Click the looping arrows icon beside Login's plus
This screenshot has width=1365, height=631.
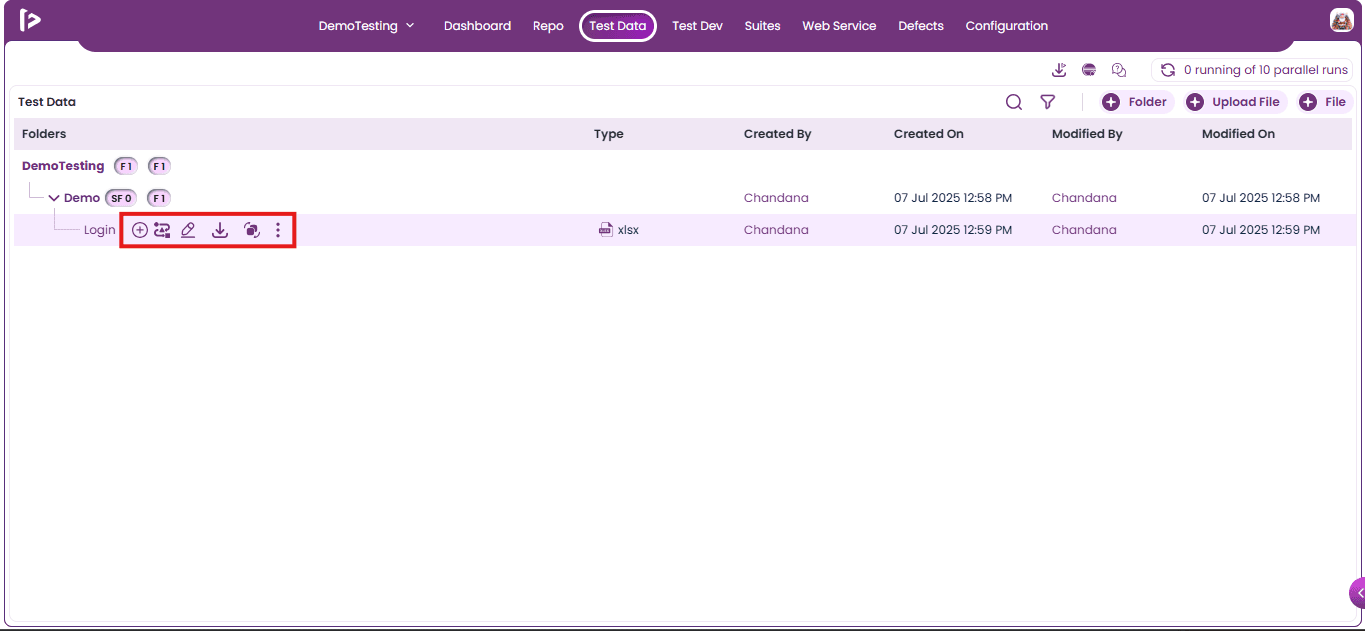click(x=162, y=230)
